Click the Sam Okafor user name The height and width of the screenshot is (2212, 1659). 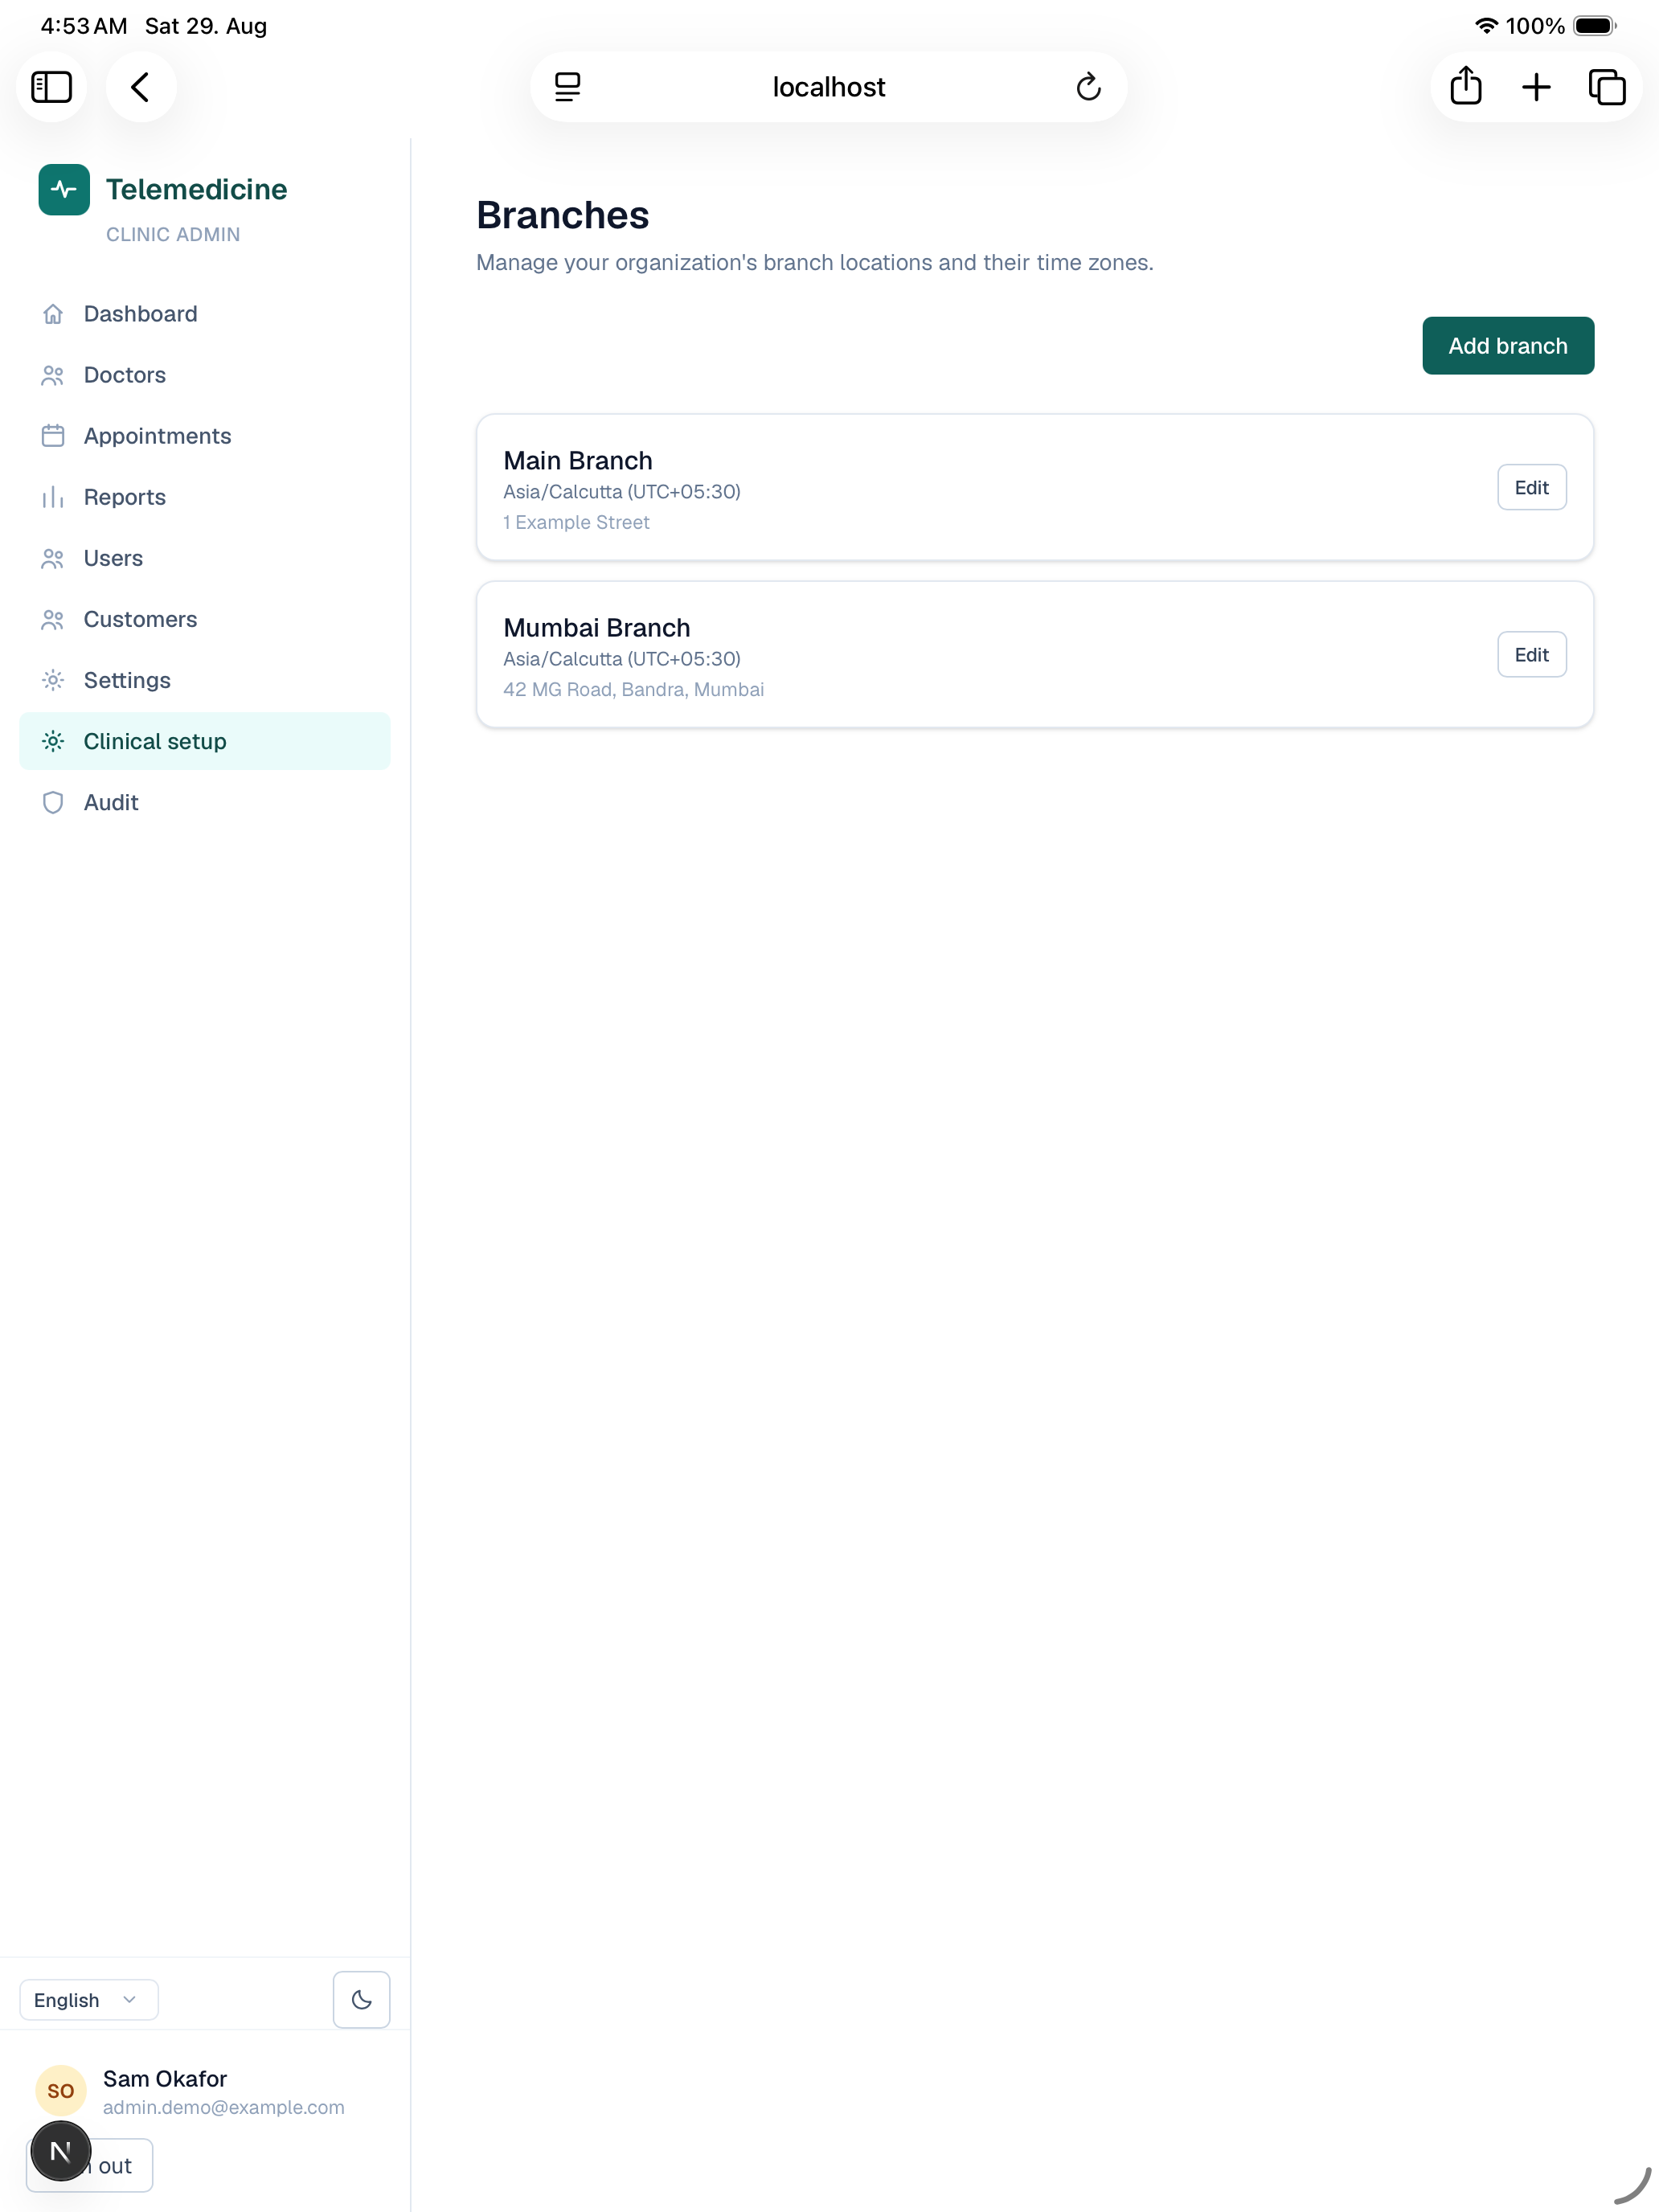pyautogui.click(x=165, y=2078)
